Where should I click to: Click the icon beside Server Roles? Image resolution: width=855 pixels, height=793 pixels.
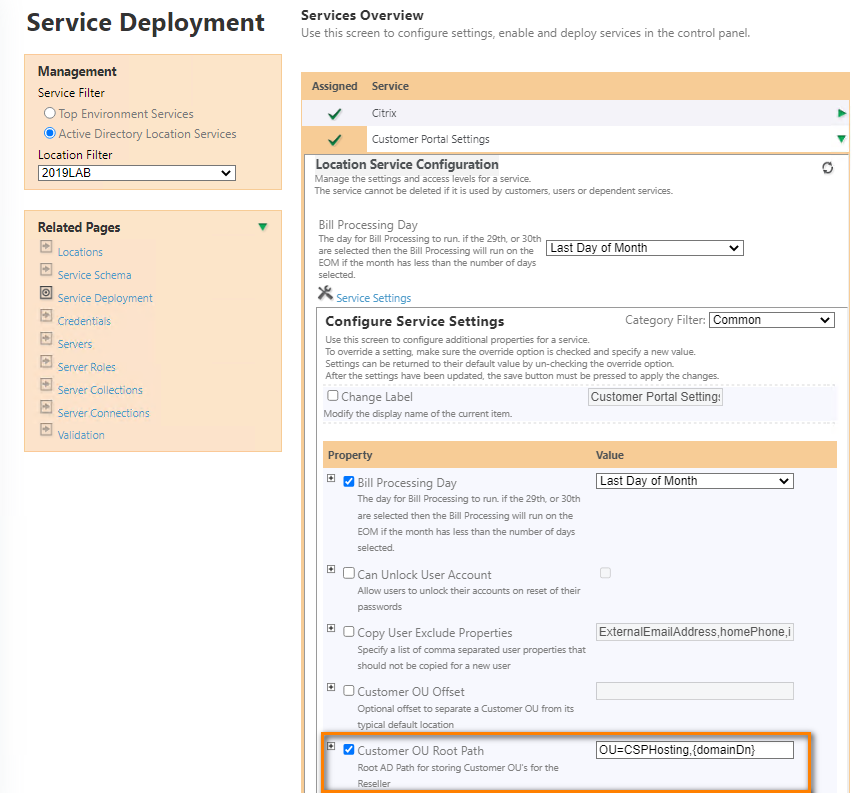point(46,362)
